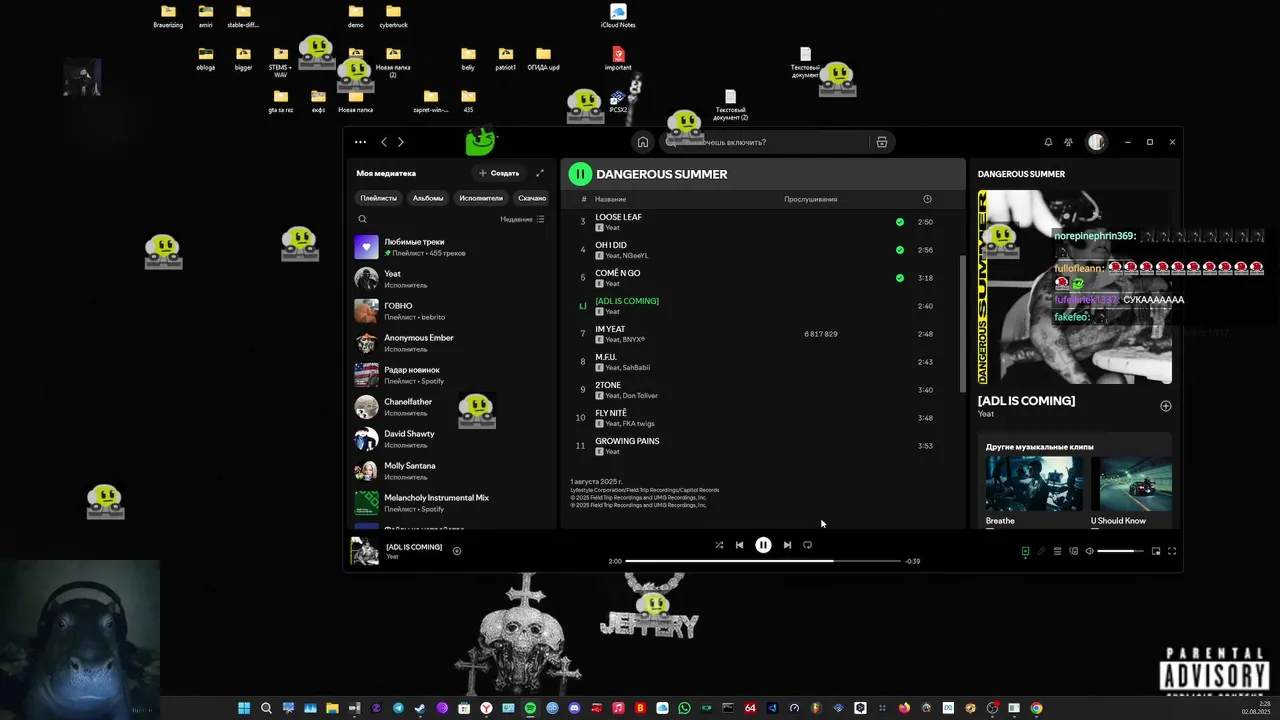Open the Browse icon in search bar
The width and height of the screenshot is (1280, 720).
(x=881, y=142)
